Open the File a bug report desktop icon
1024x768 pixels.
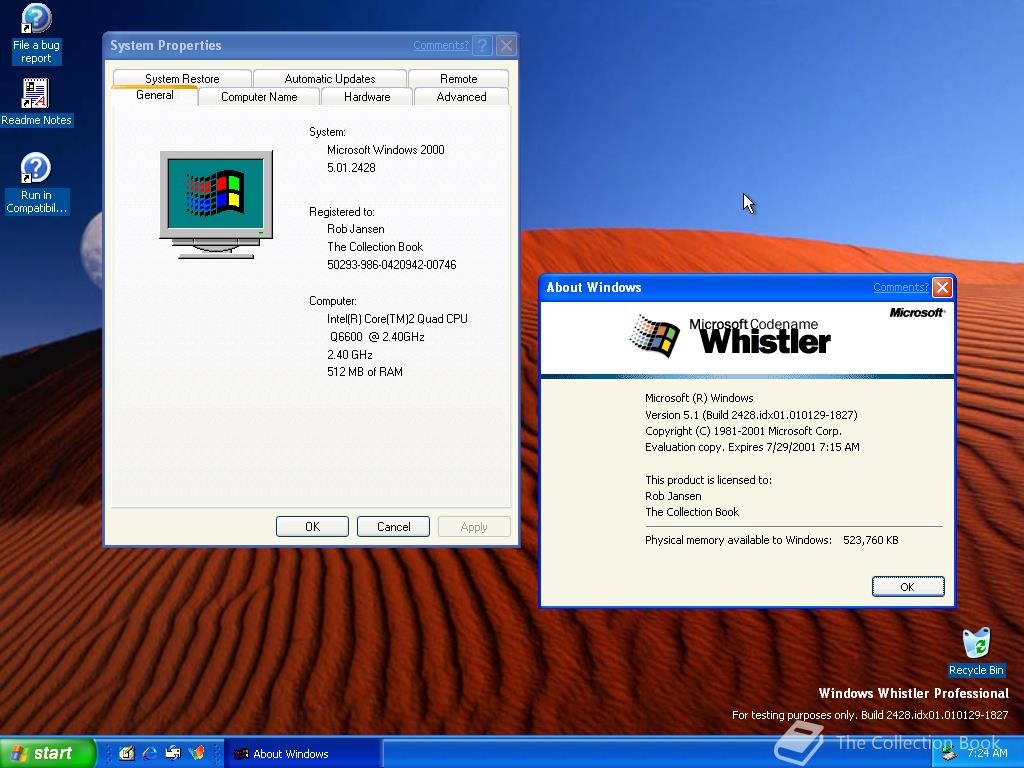click(x=35, y=30)
